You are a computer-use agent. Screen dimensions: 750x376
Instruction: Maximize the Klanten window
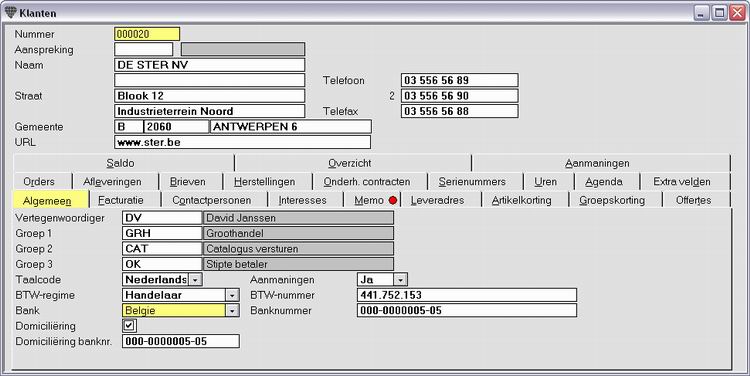(x=719, y=13)
